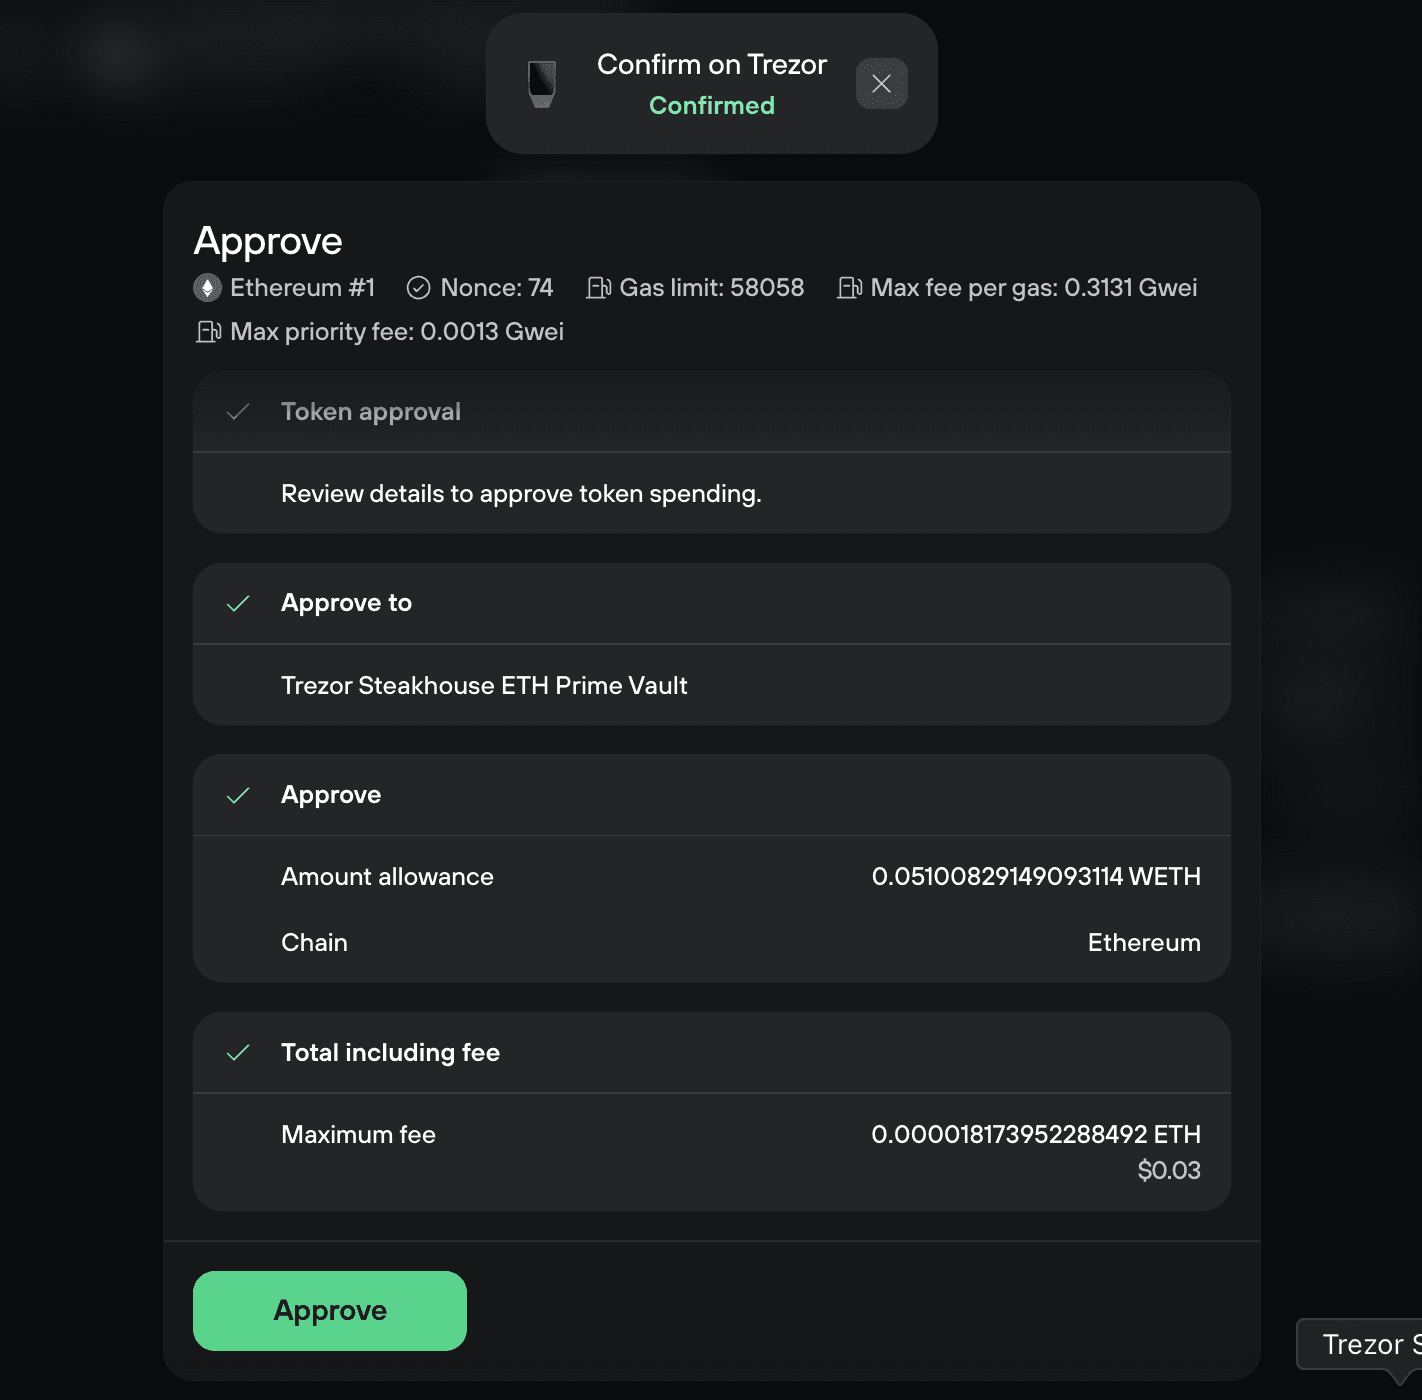Click the 'Approve to' section header
Screen dimensions: 1422x1400
[346, 603]
